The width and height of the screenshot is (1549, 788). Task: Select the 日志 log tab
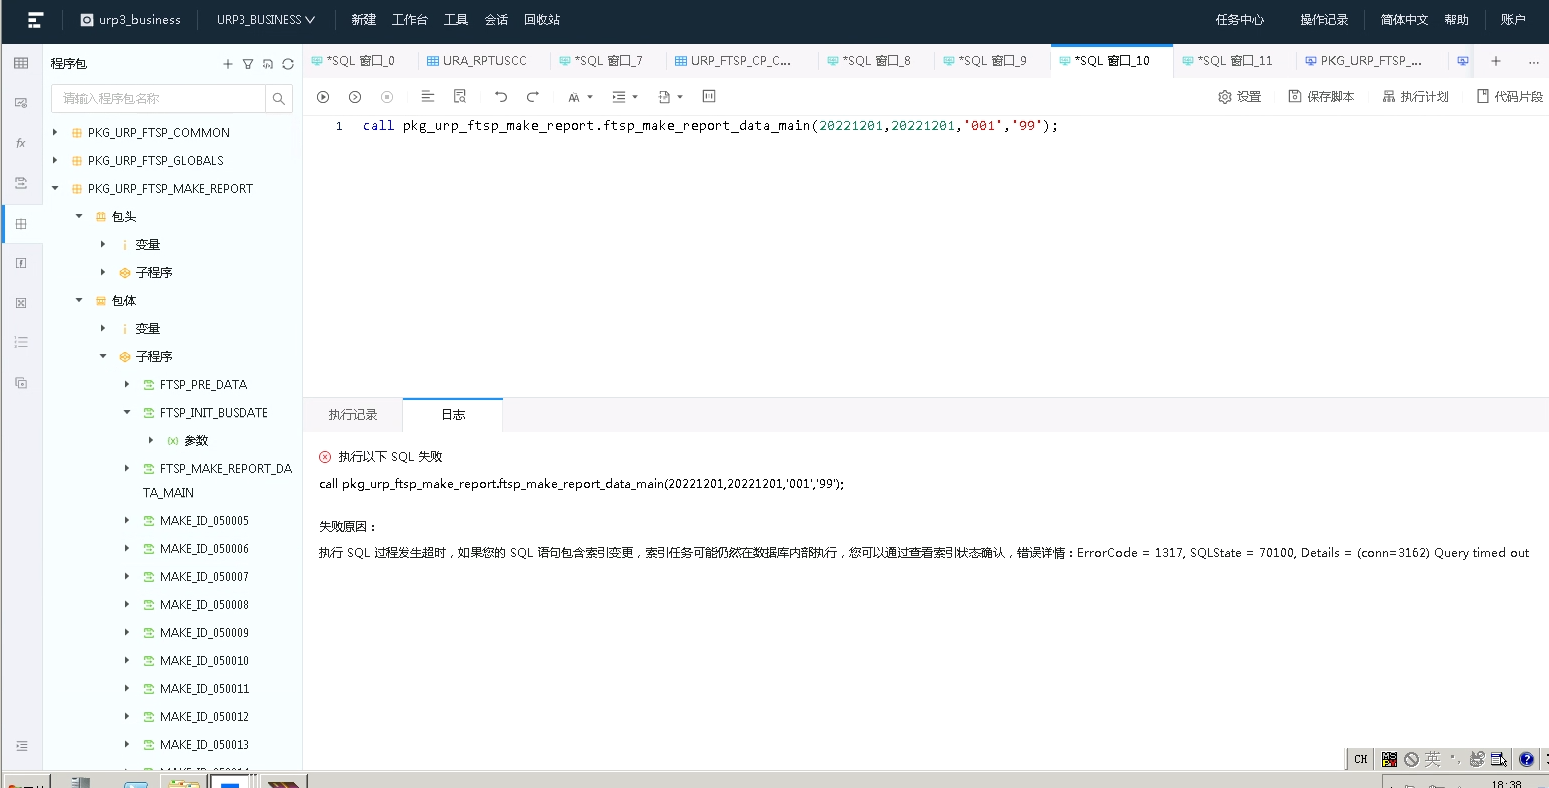pos(453,414)
